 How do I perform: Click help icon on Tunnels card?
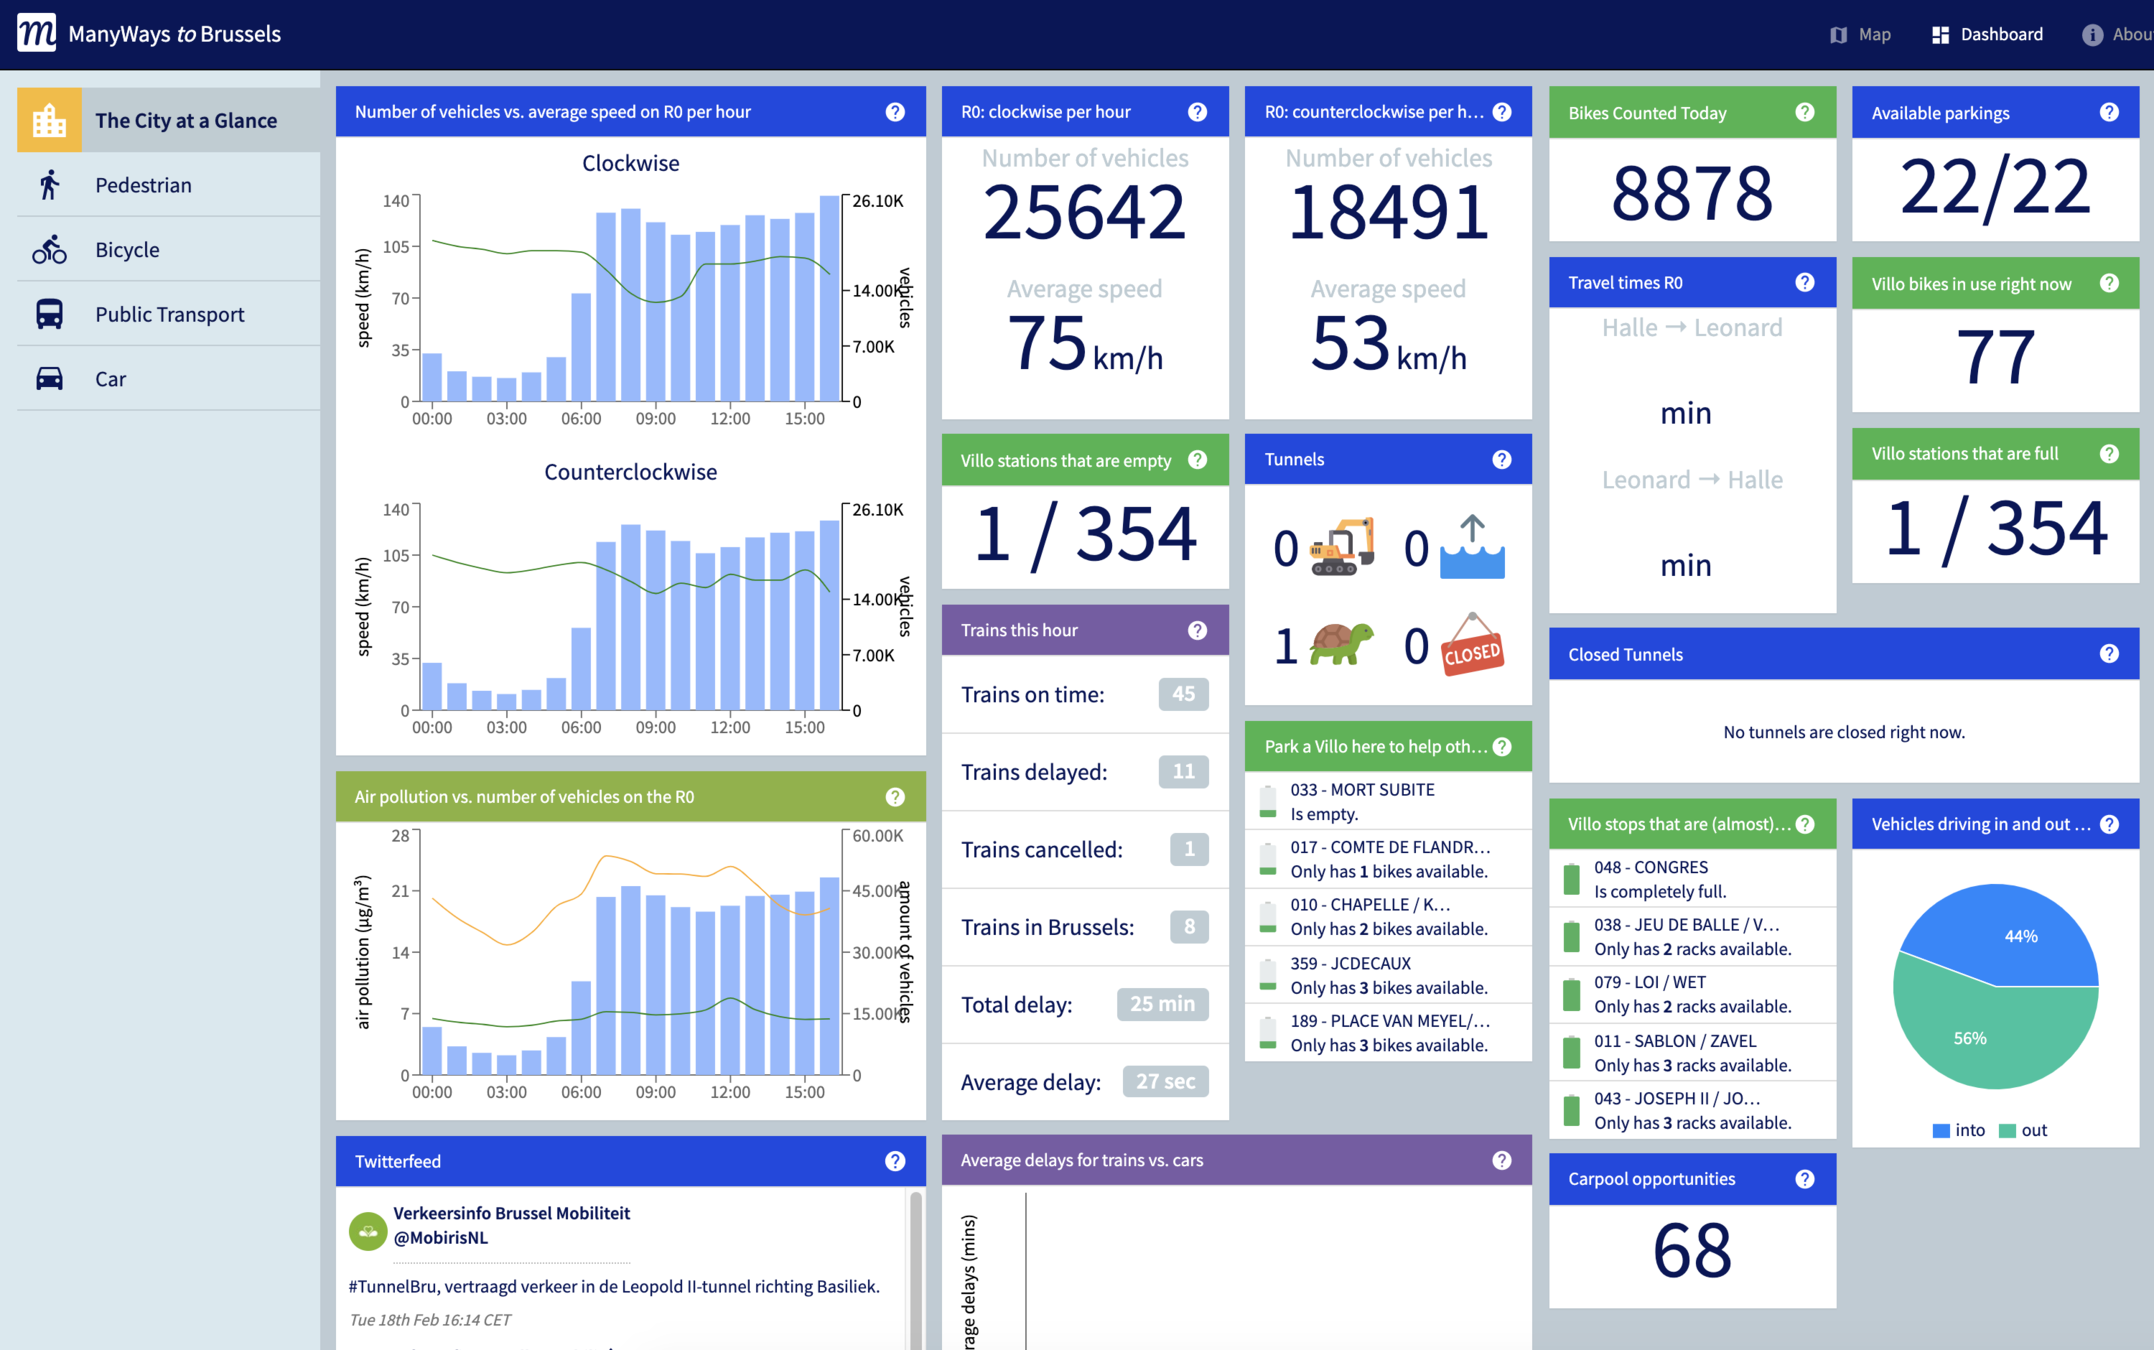[1501, 459]
